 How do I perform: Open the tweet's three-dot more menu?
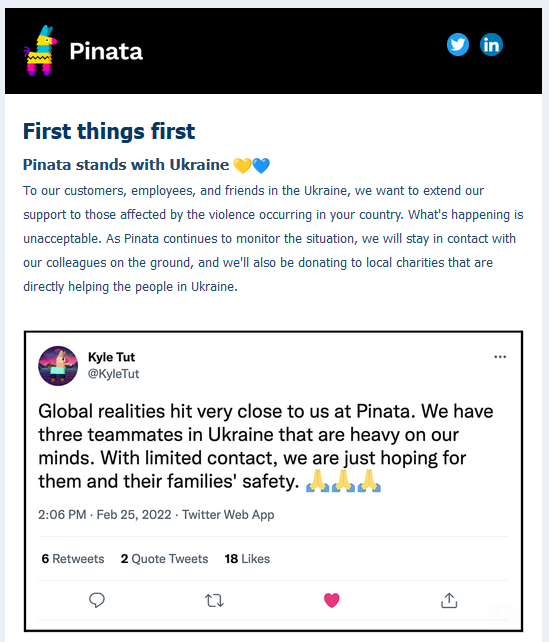[x=500, y=357]
